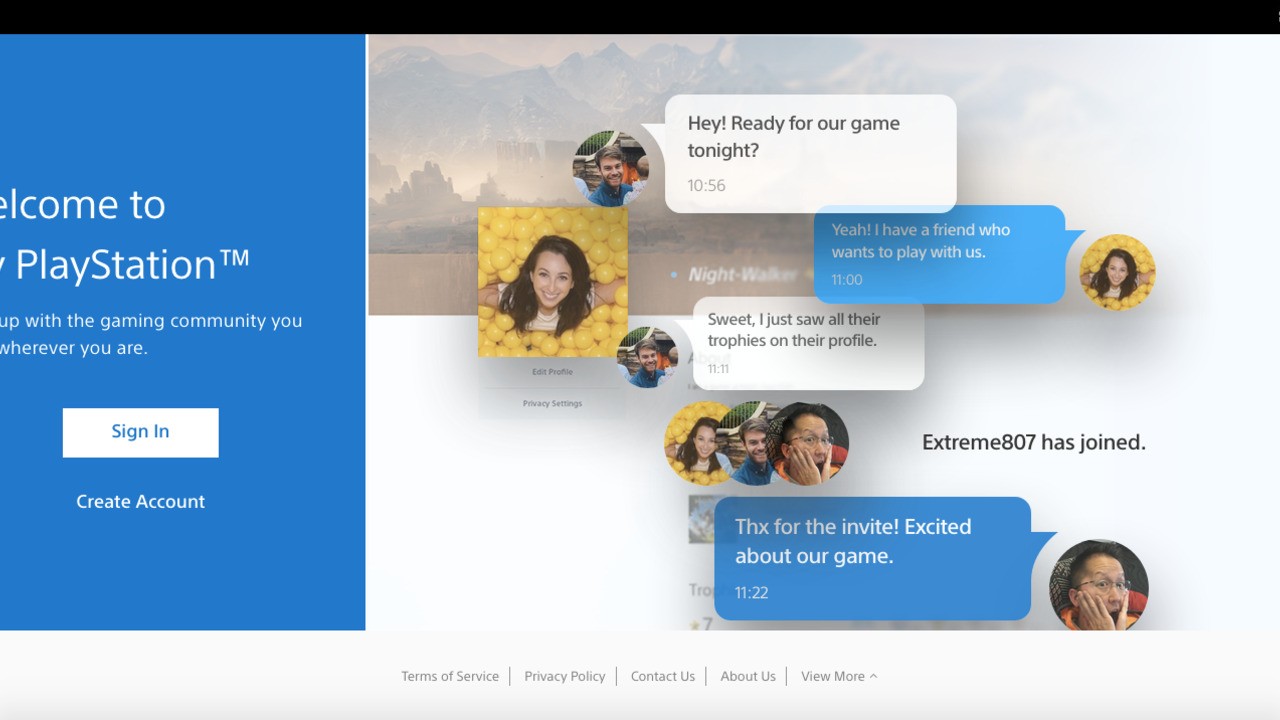This screenshot has width=1280, height=720.
Task: Open the Terms of Service page
Action: click(450, 676)
